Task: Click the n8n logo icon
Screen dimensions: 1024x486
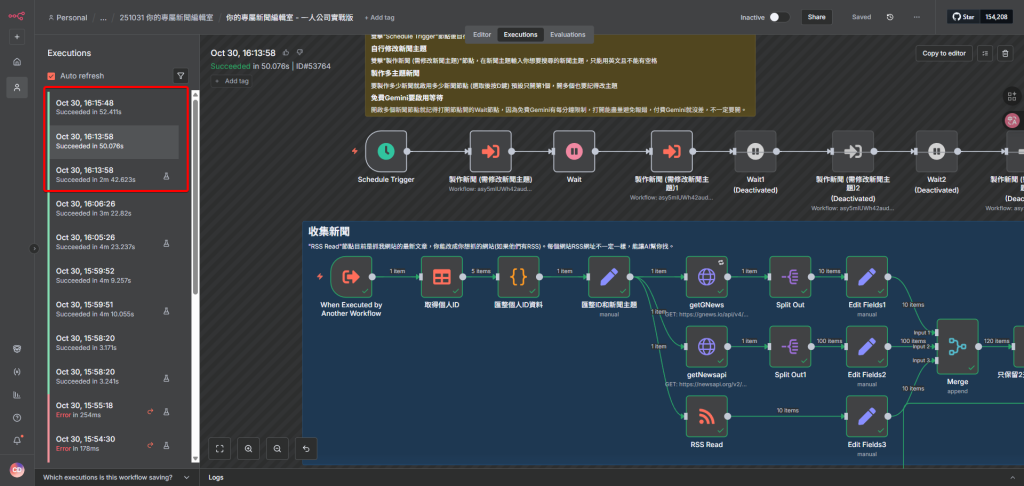Action: 16,16
